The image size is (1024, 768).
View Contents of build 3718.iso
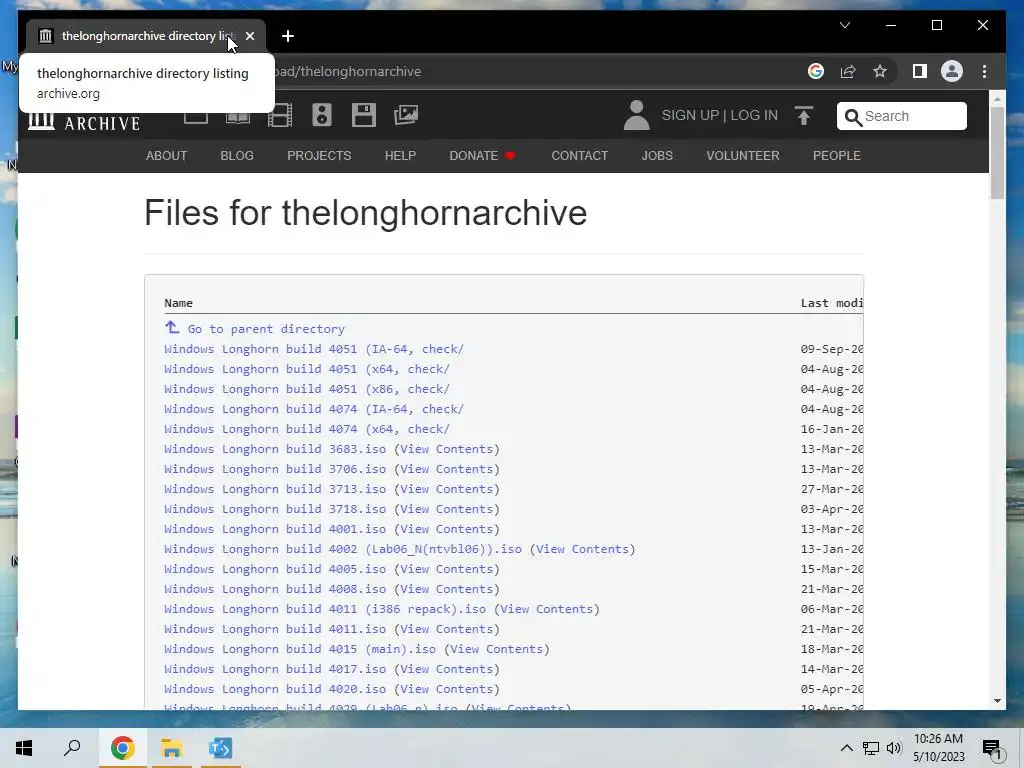click(447, 509)
